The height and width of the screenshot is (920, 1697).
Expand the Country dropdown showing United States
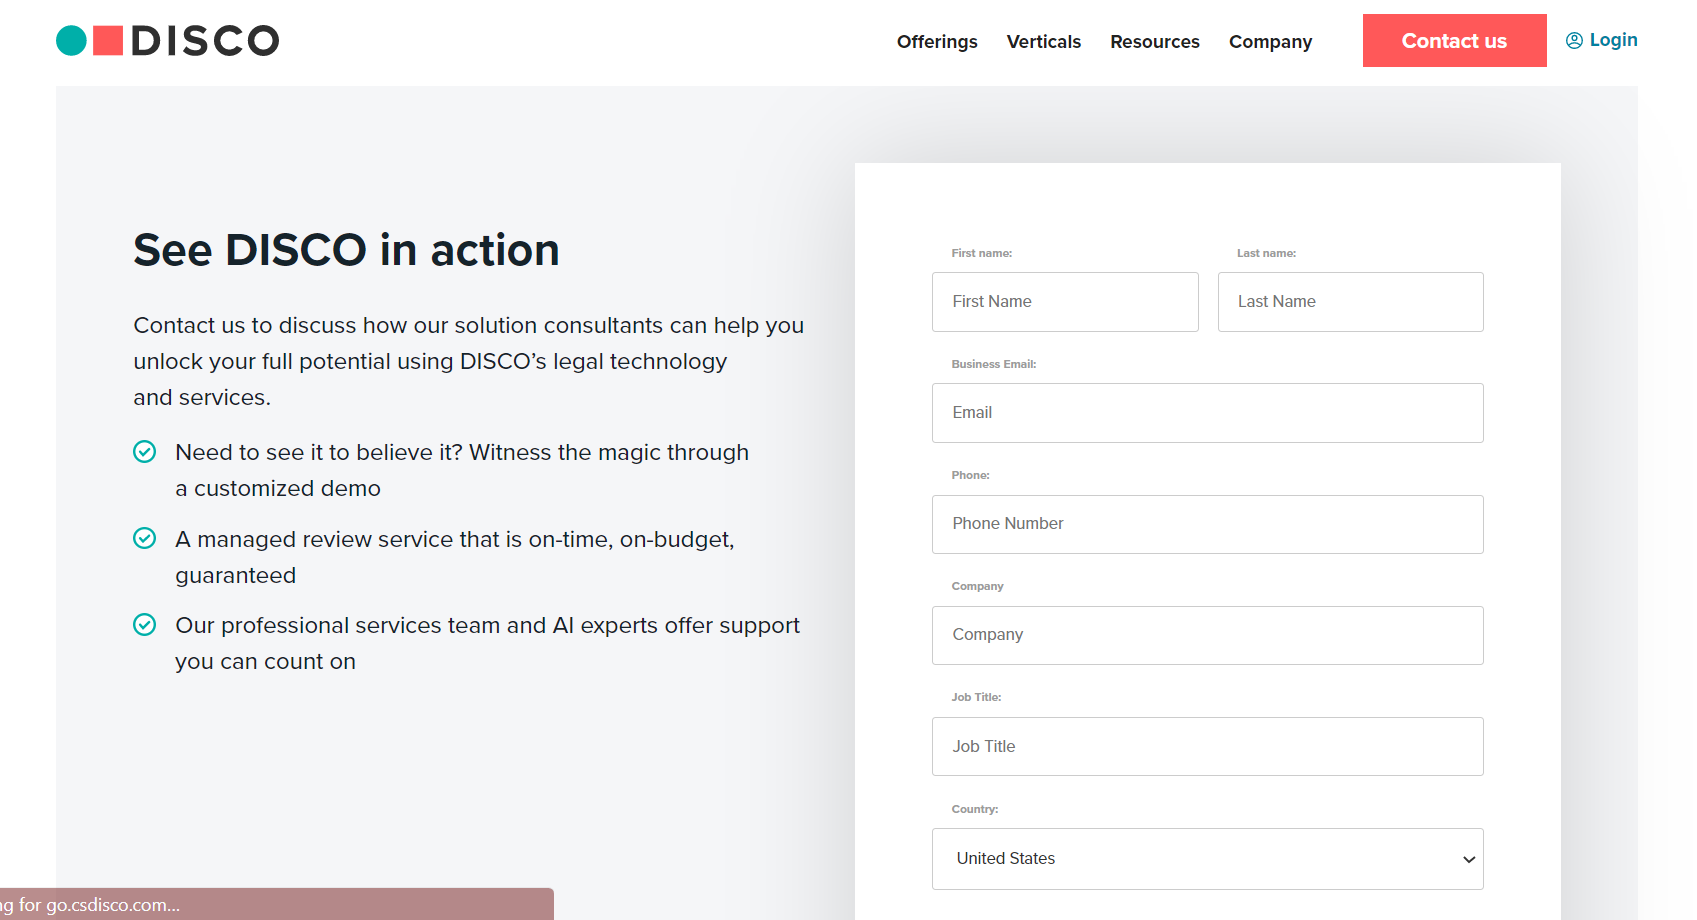coord(1207,859)
